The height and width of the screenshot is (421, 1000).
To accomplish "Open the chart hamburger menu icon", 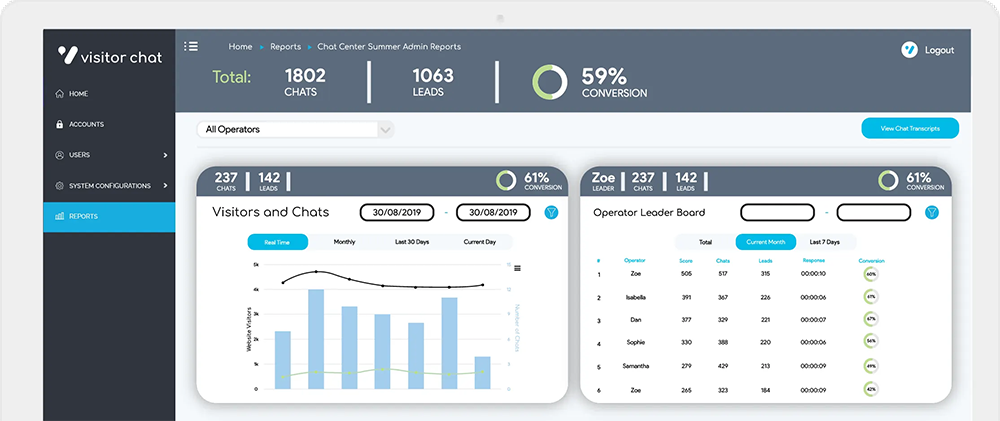I will coord(516,268).
